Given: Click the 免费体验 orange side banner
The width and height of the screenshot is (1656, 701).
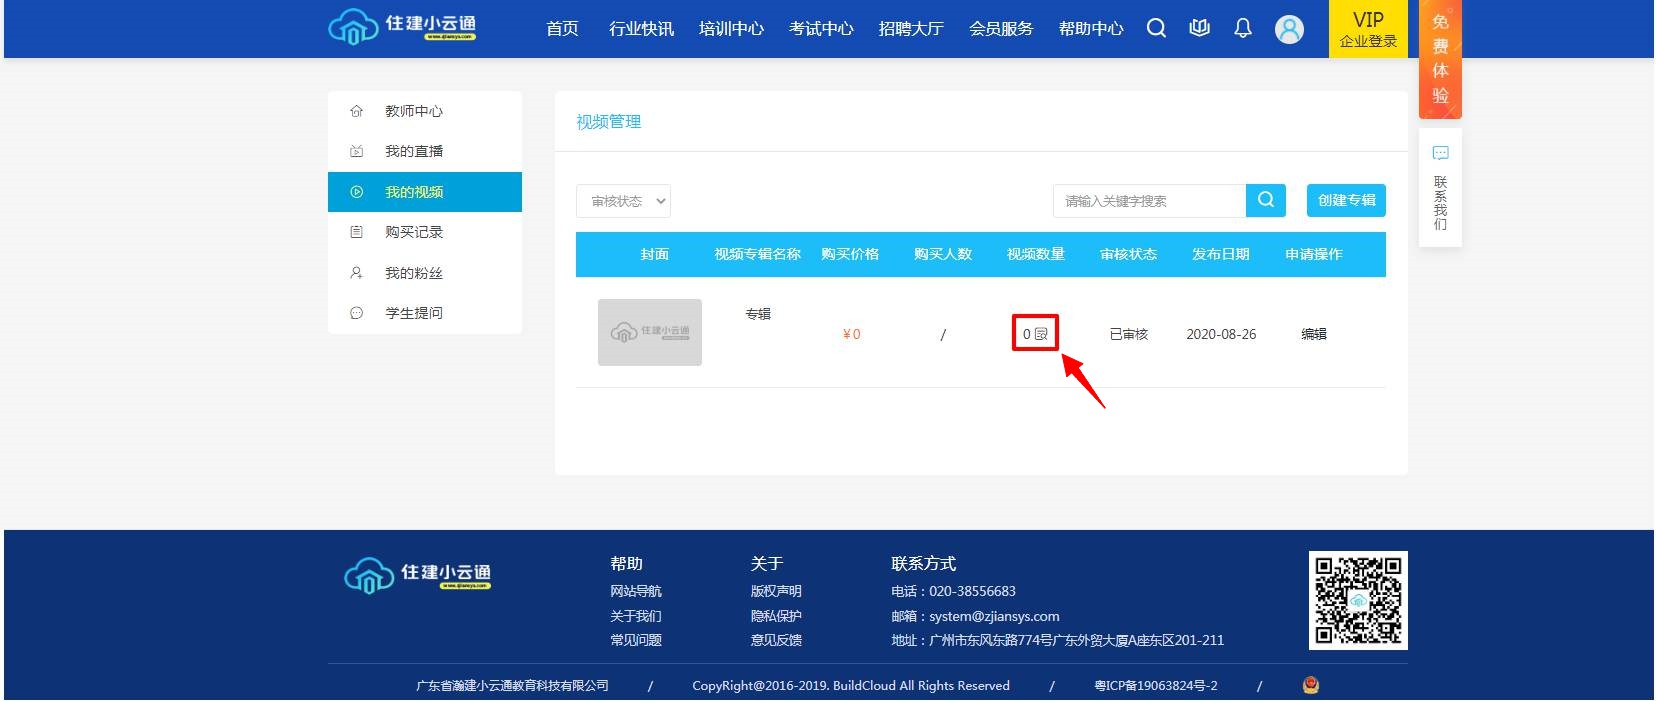Looking at the screenshot, I should [1440, 59].
